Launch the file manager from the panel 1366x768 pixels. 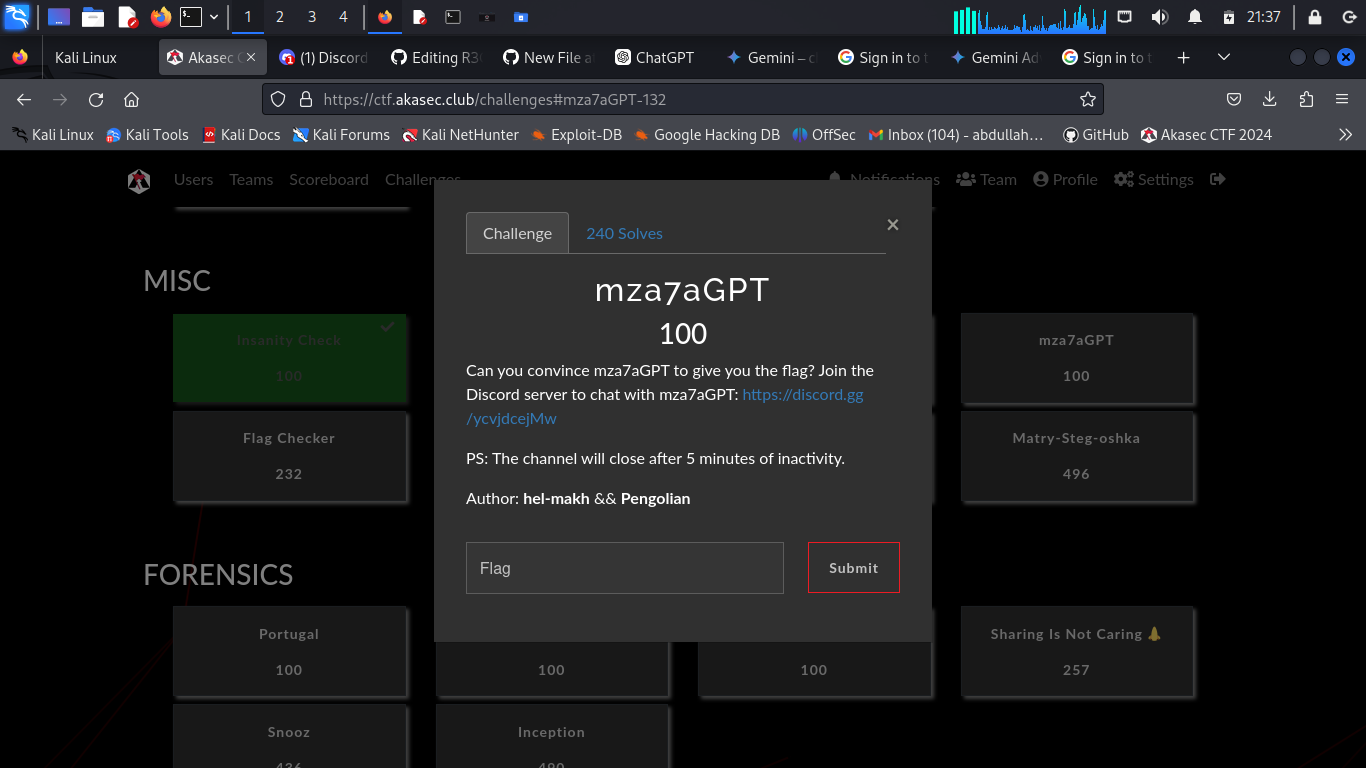(x=93, y=17)
